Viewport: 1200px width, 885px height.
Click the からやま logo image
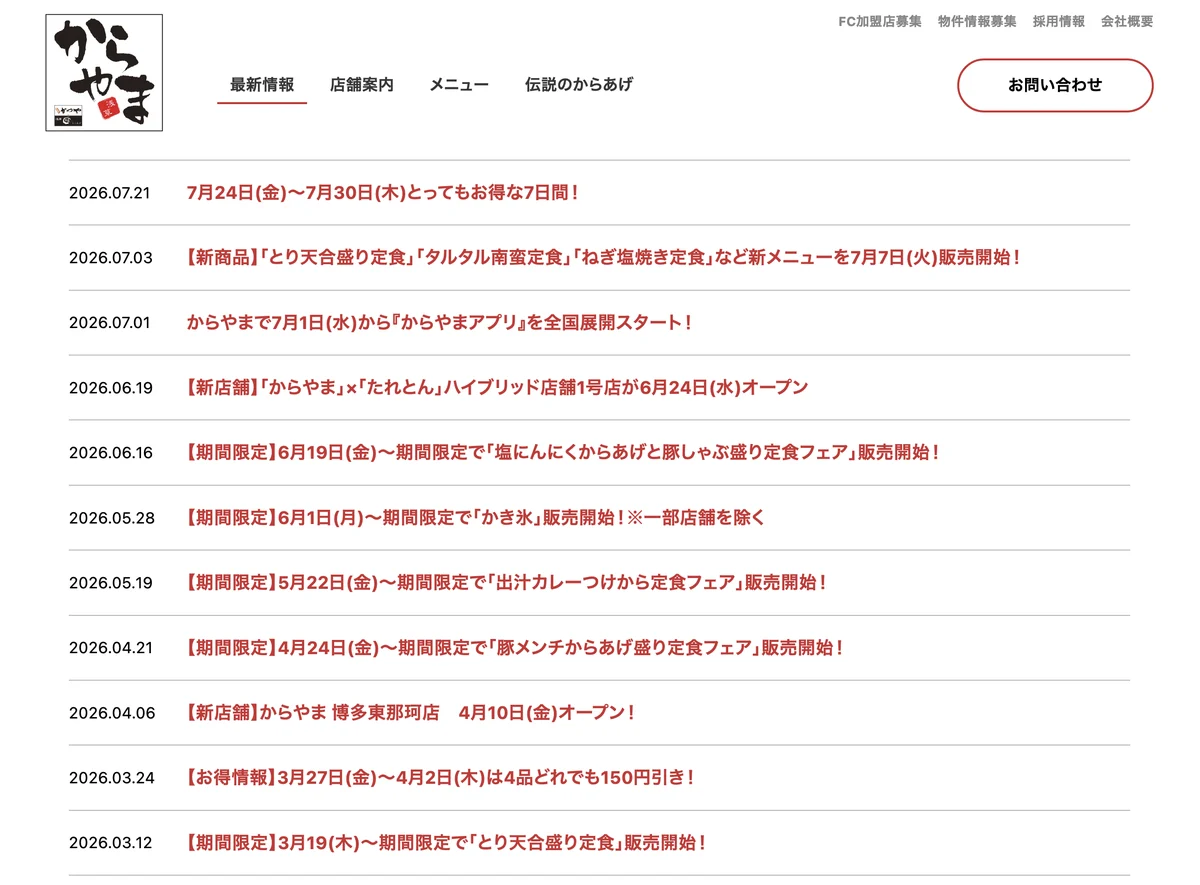click(104, 73)
